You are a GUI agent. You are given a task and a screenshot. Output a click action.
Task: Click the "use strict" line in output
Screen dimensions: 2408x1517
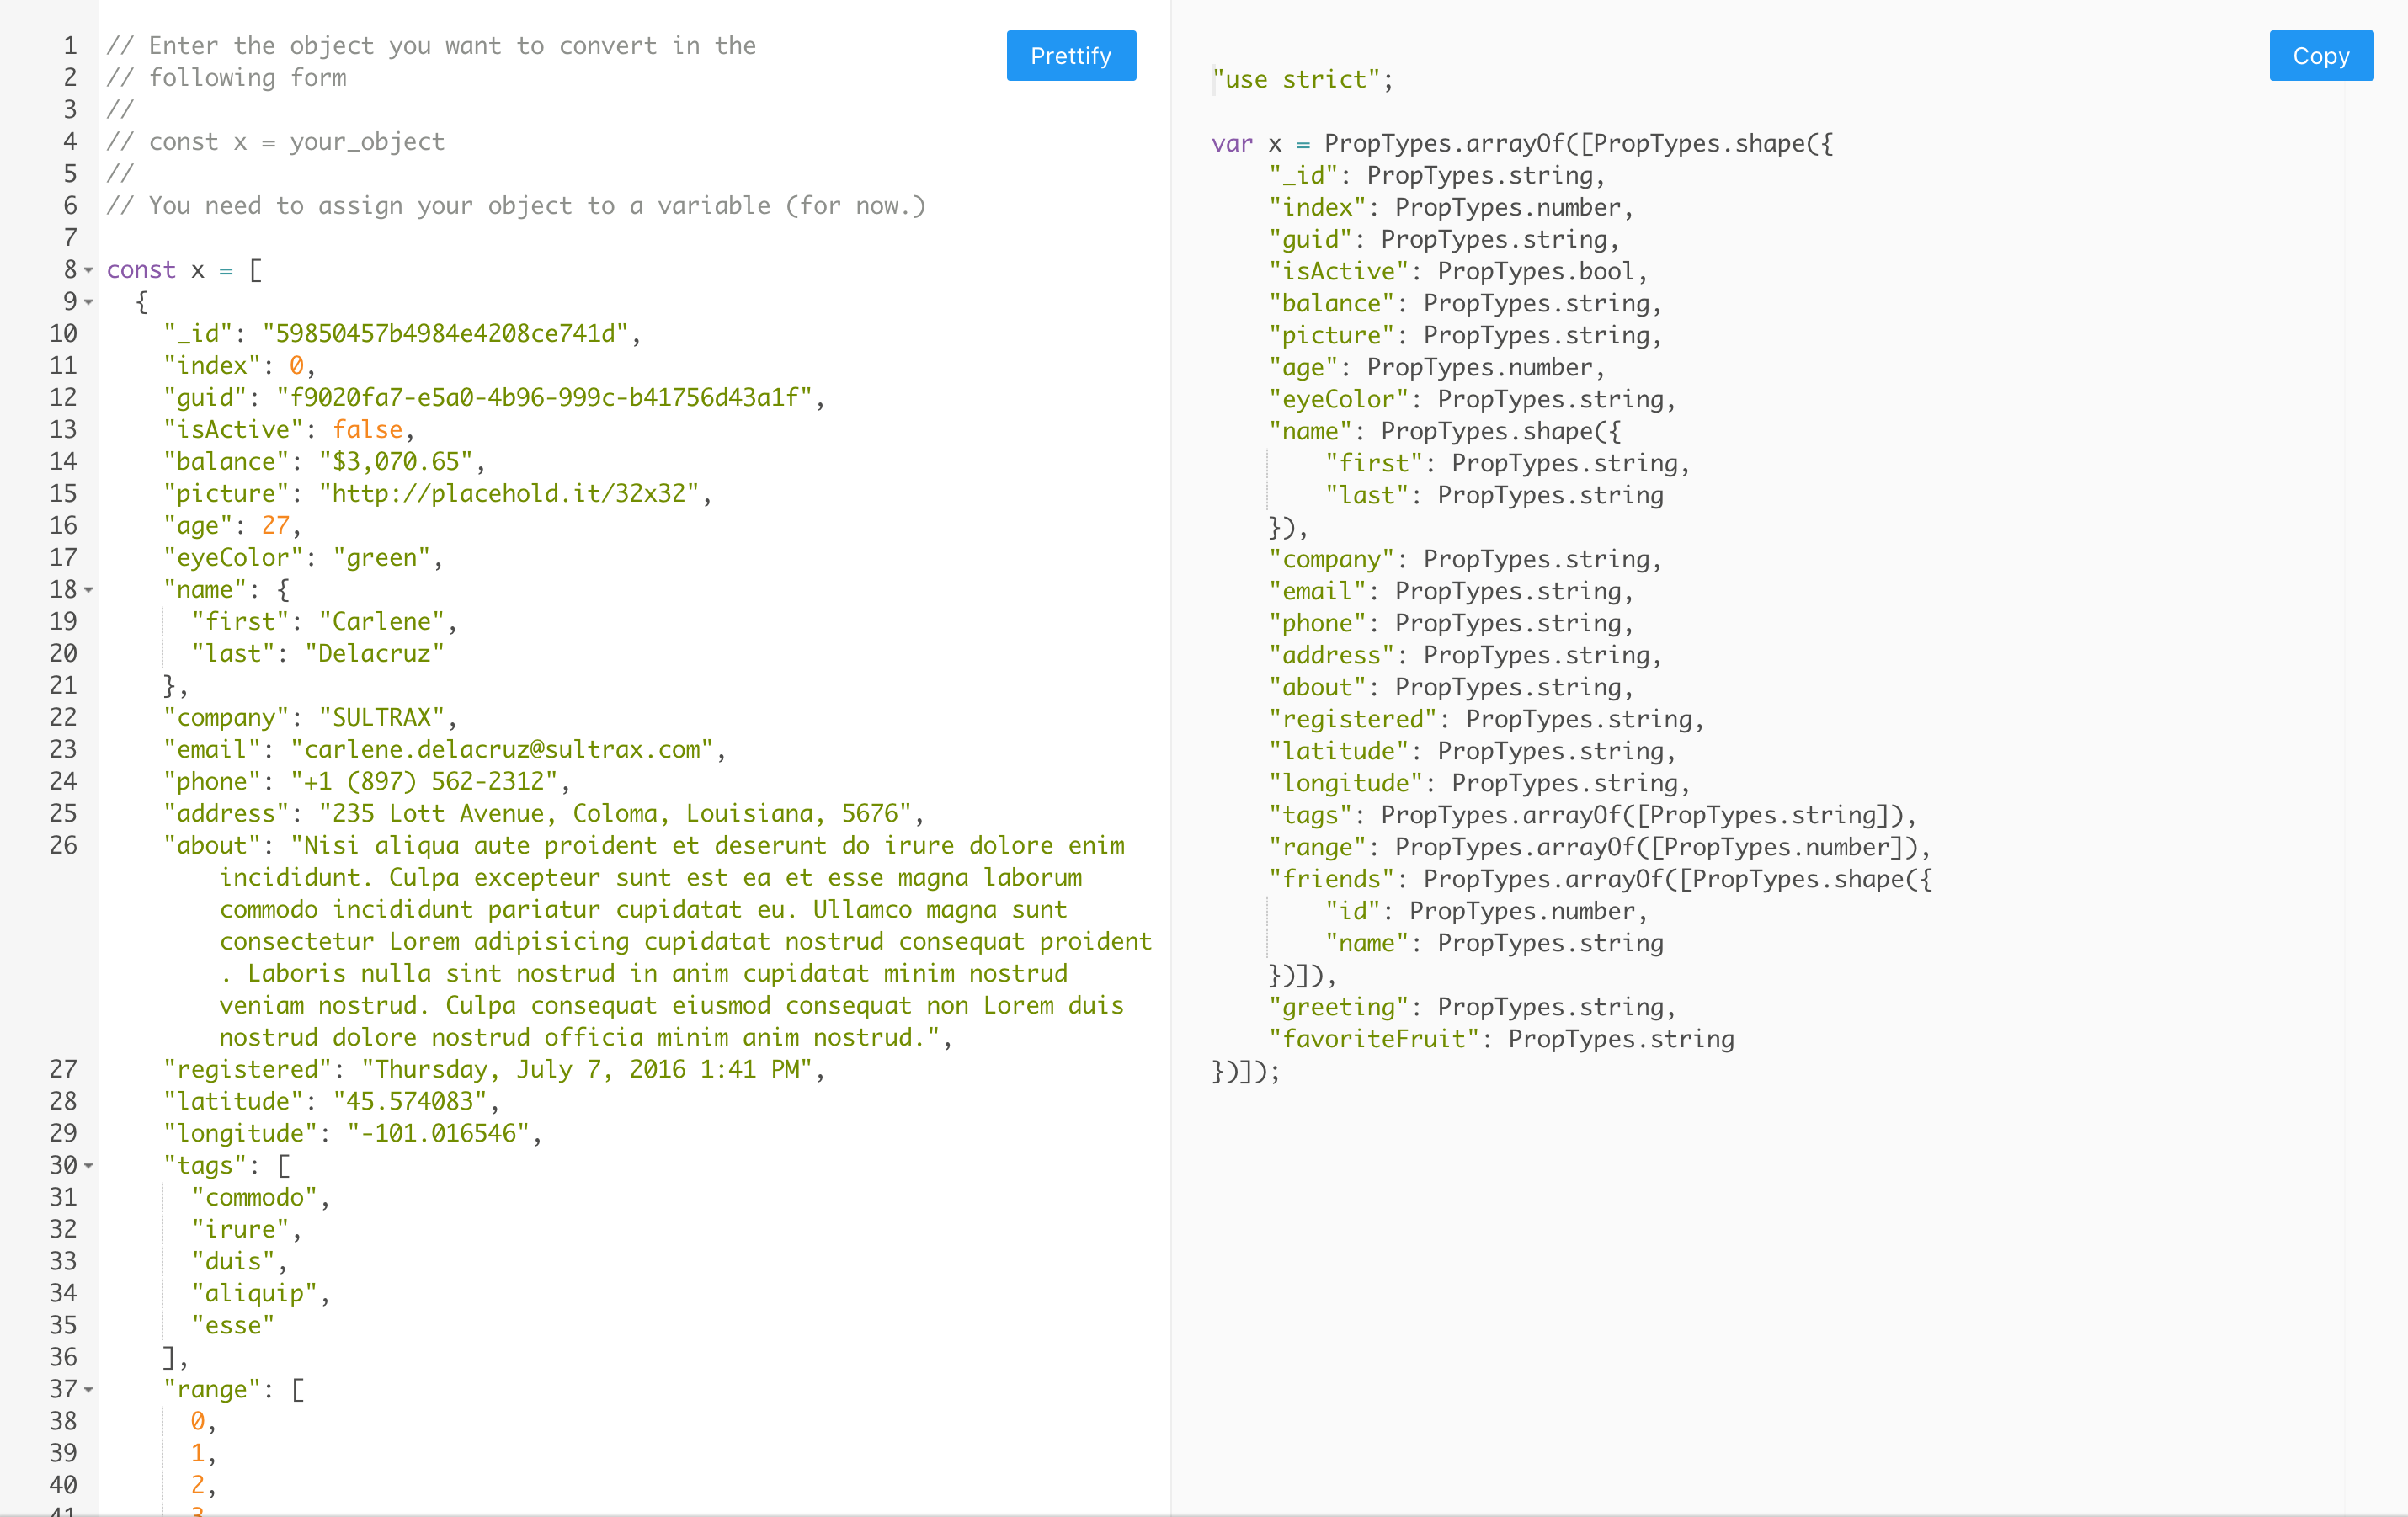[1302, 80]
